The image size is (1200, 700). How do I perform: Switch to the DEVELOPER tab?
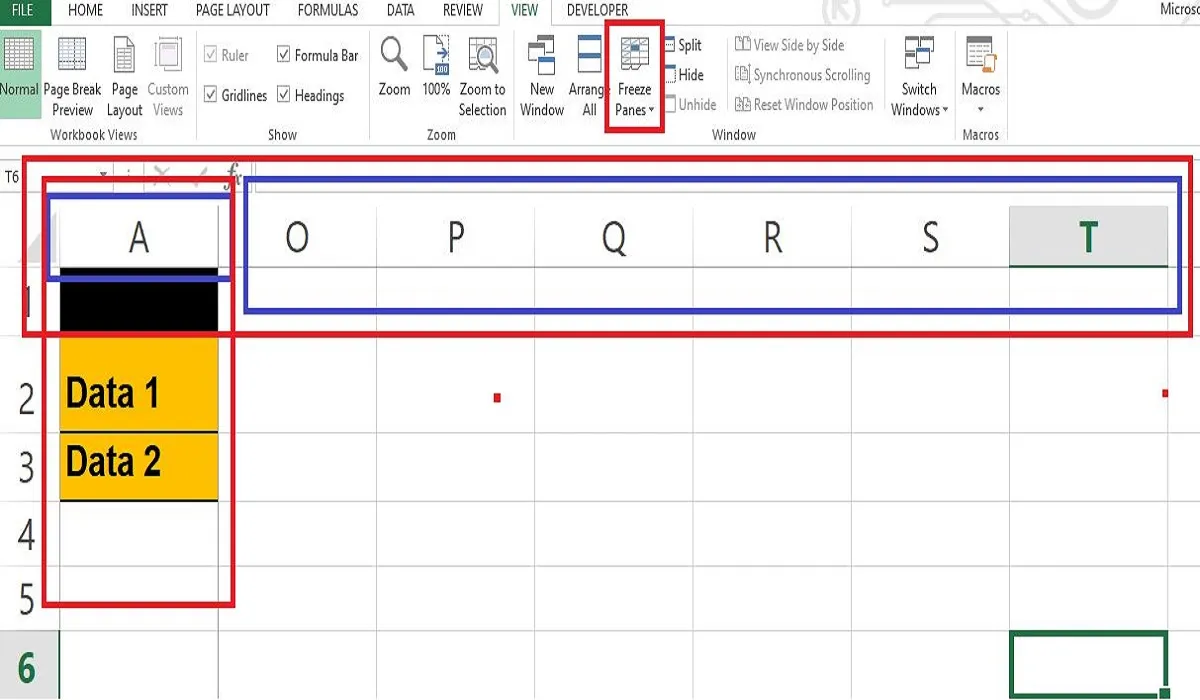coord(597,10)
